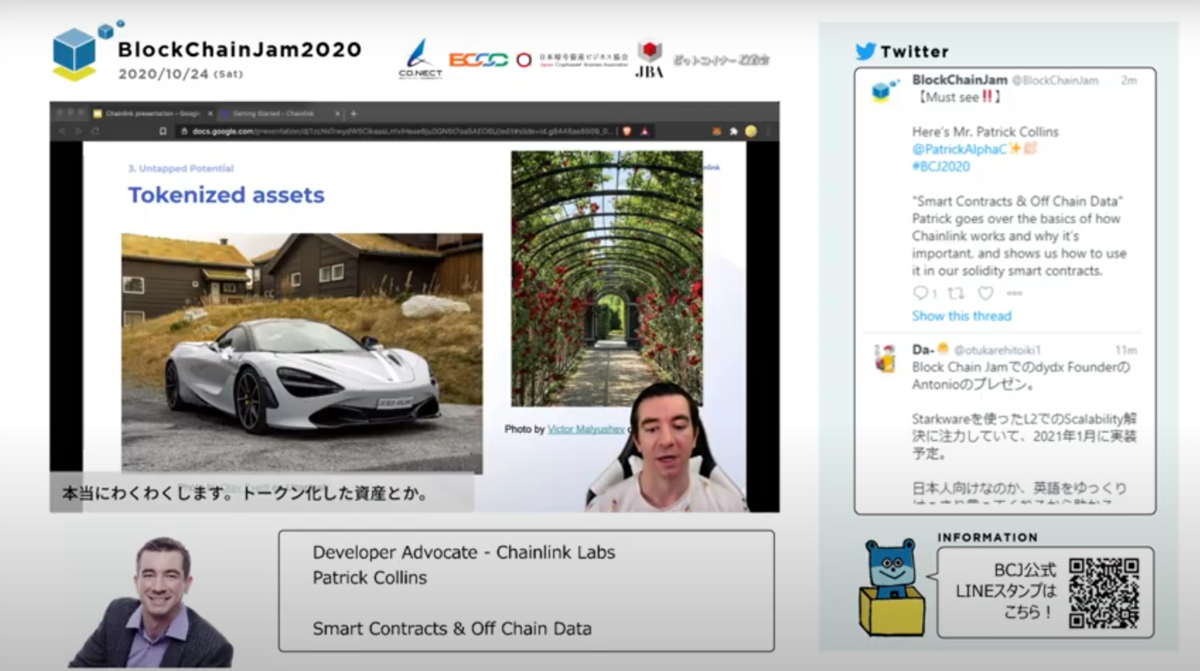Viewport: 1200px width, 671px height.
Task: Open the #BCJ2020 hashtag link
Action: pyautogui.click(x=941, y=167)
